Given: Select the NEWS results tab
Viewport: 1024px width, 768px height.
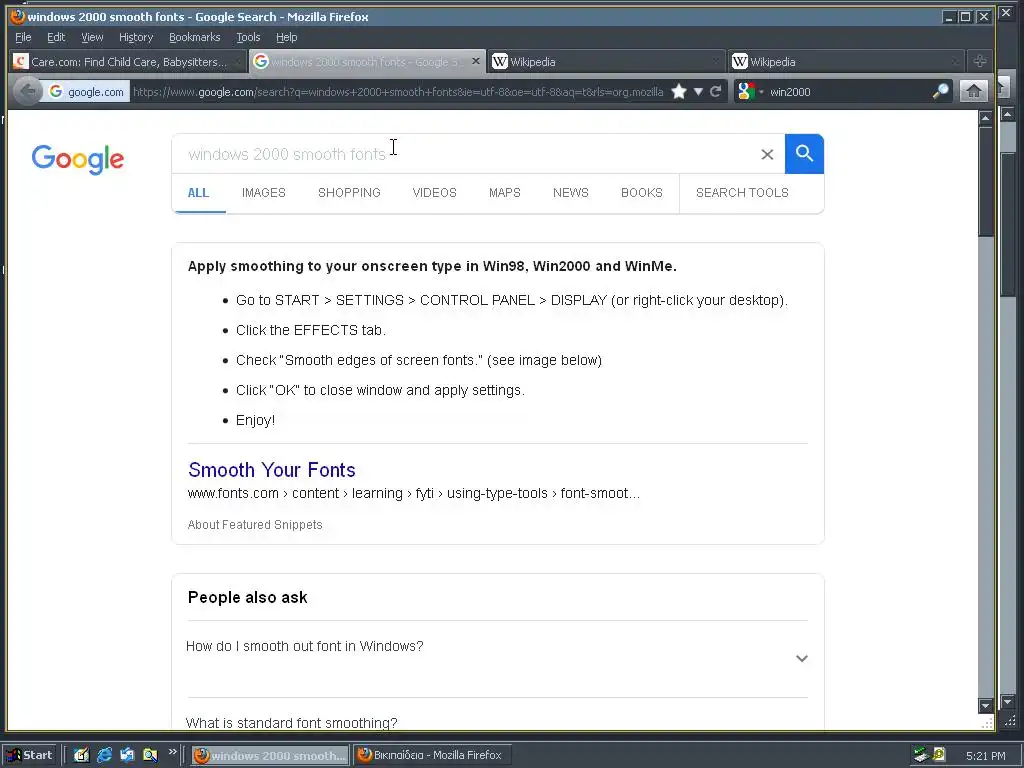Looking at the screenshot, I should (571, 193).
